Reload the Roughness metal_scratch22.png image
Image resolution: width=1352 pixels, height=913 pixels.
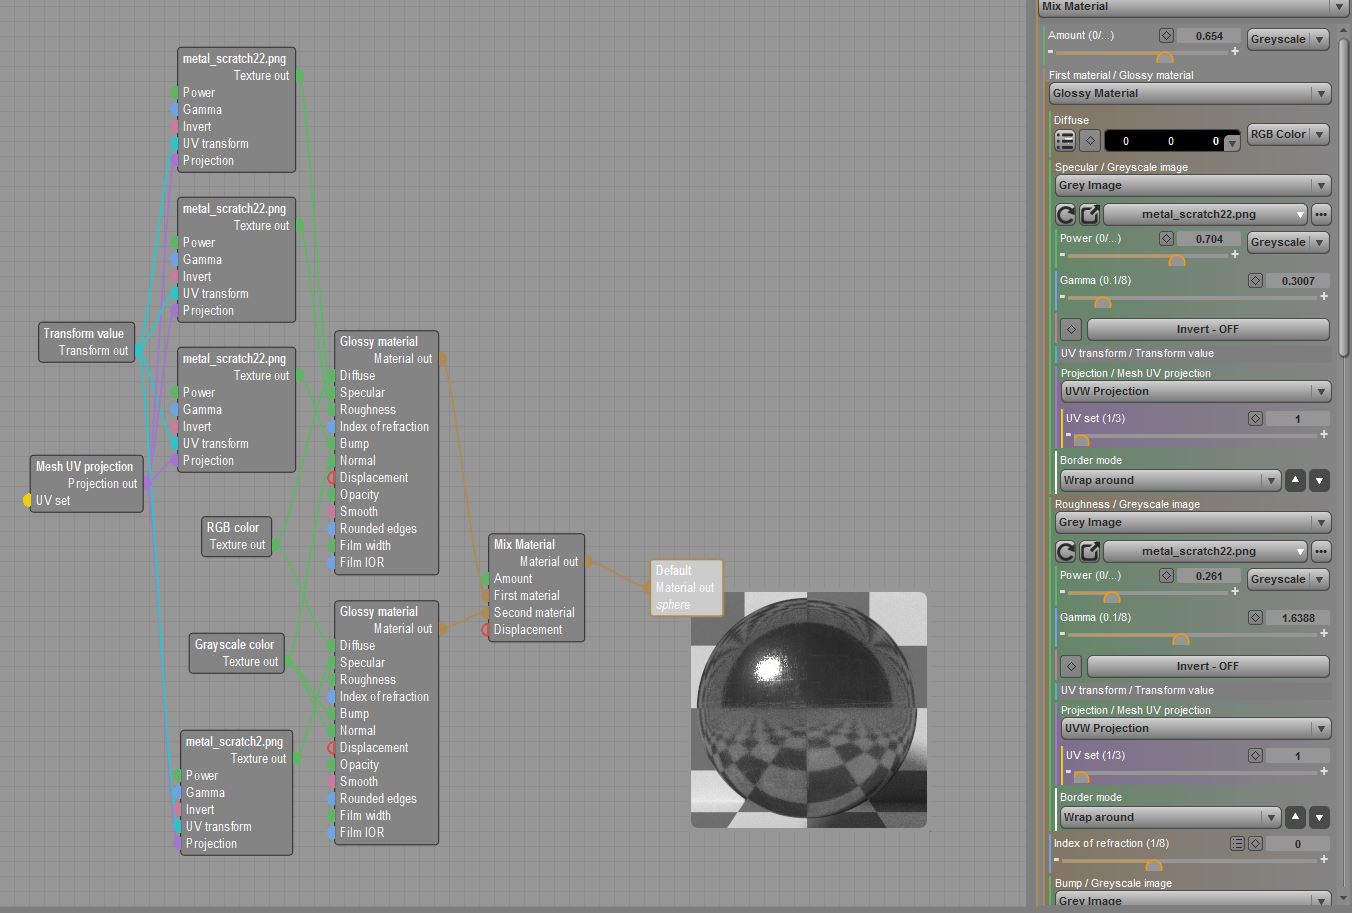coord(1066,551)
